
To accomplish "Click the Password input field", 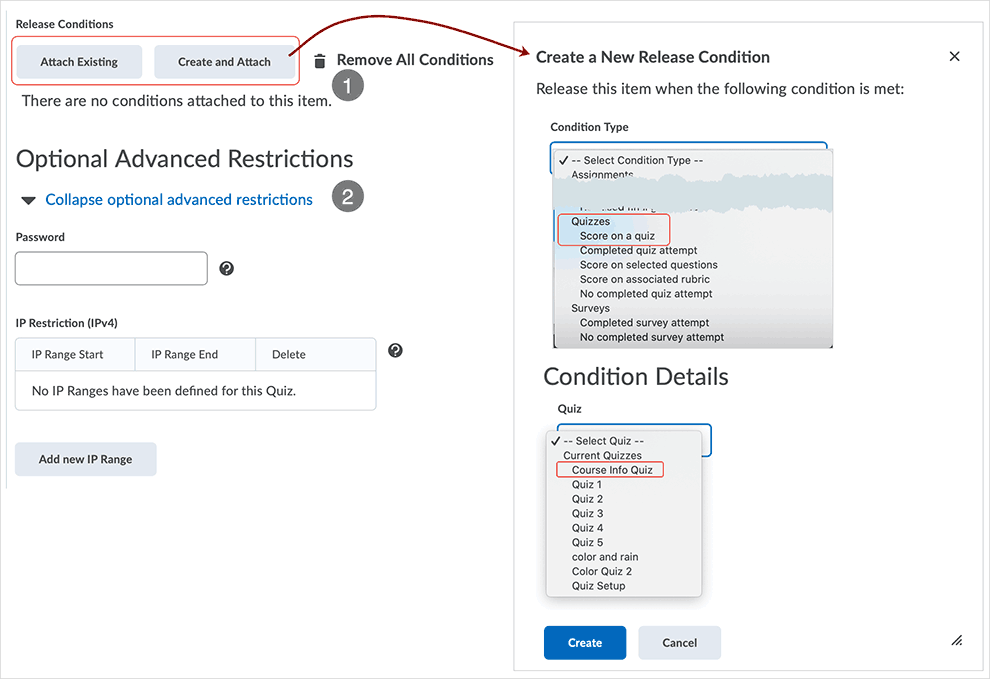I will [111, 268].
